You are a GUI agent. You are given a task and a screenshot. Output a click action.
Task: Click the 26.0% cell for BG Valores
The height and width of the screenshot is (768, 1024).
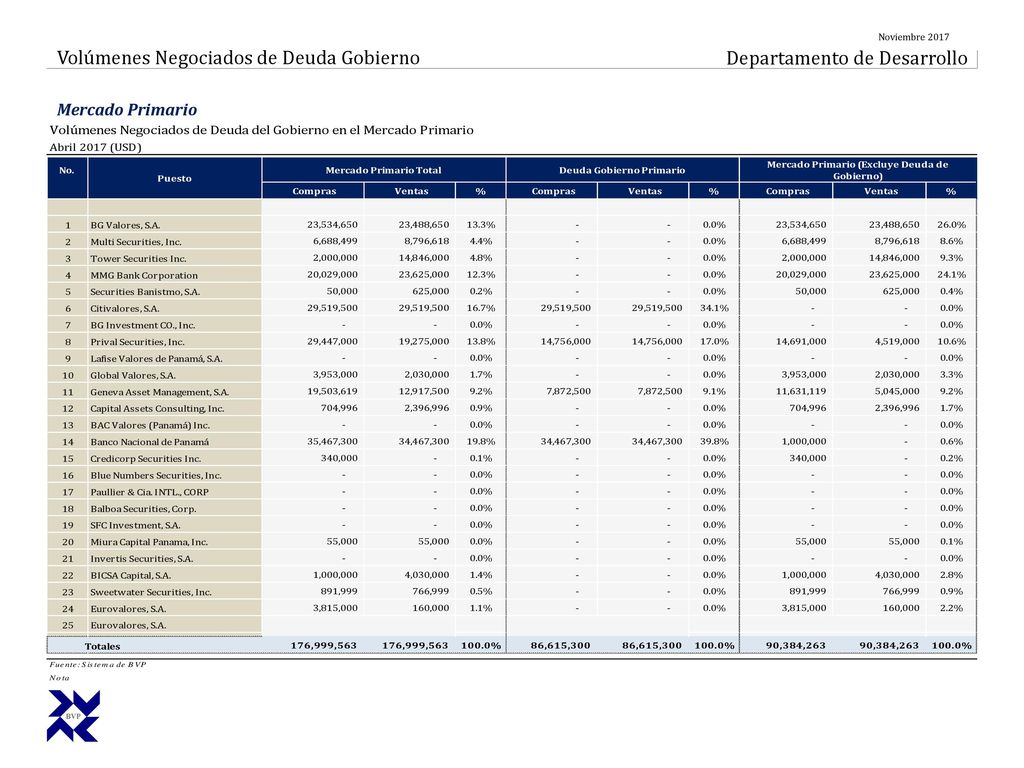(x=952, y=225)
